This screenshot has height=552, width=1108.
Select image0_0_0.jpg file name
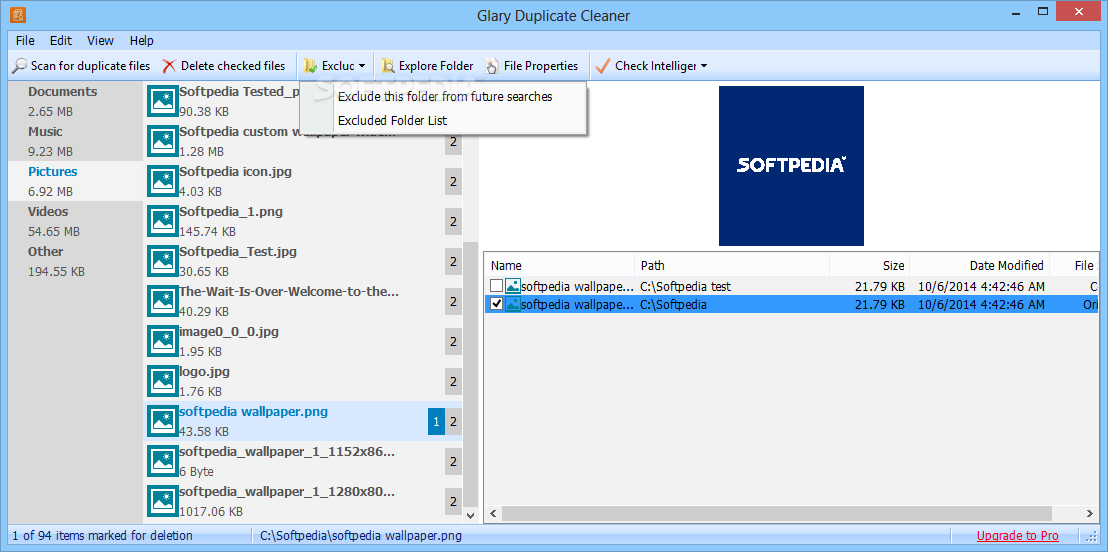[230, 331]
